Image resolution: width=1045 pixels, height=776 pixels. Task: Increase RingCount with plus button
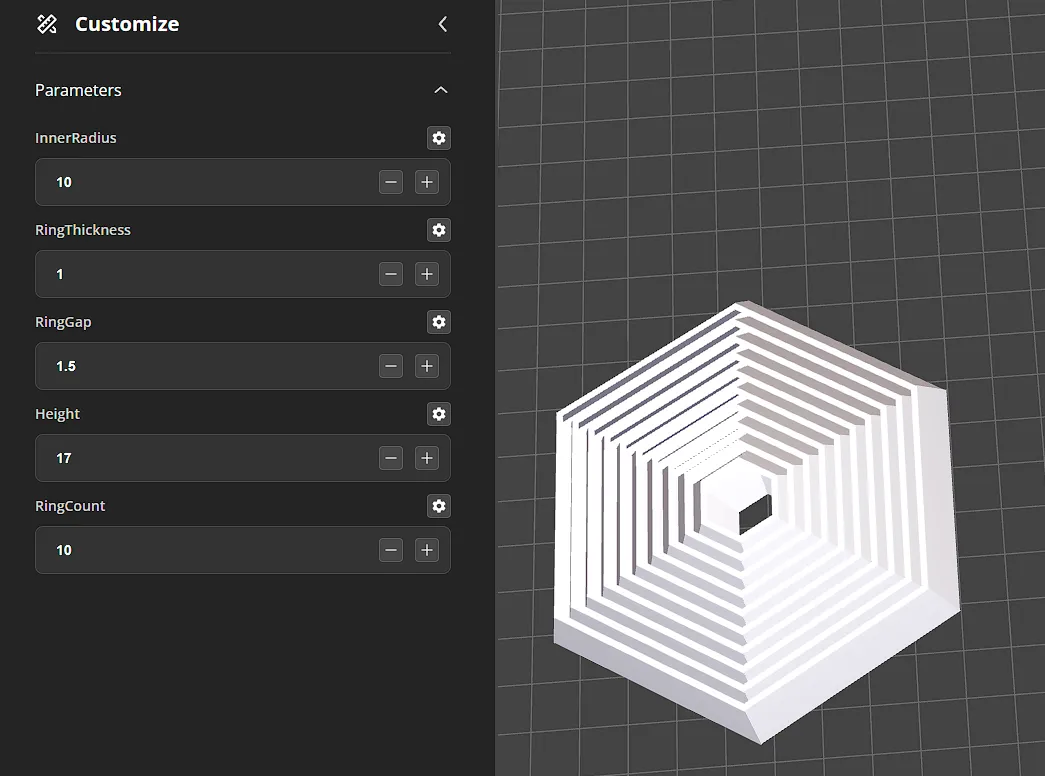(427, 550)
